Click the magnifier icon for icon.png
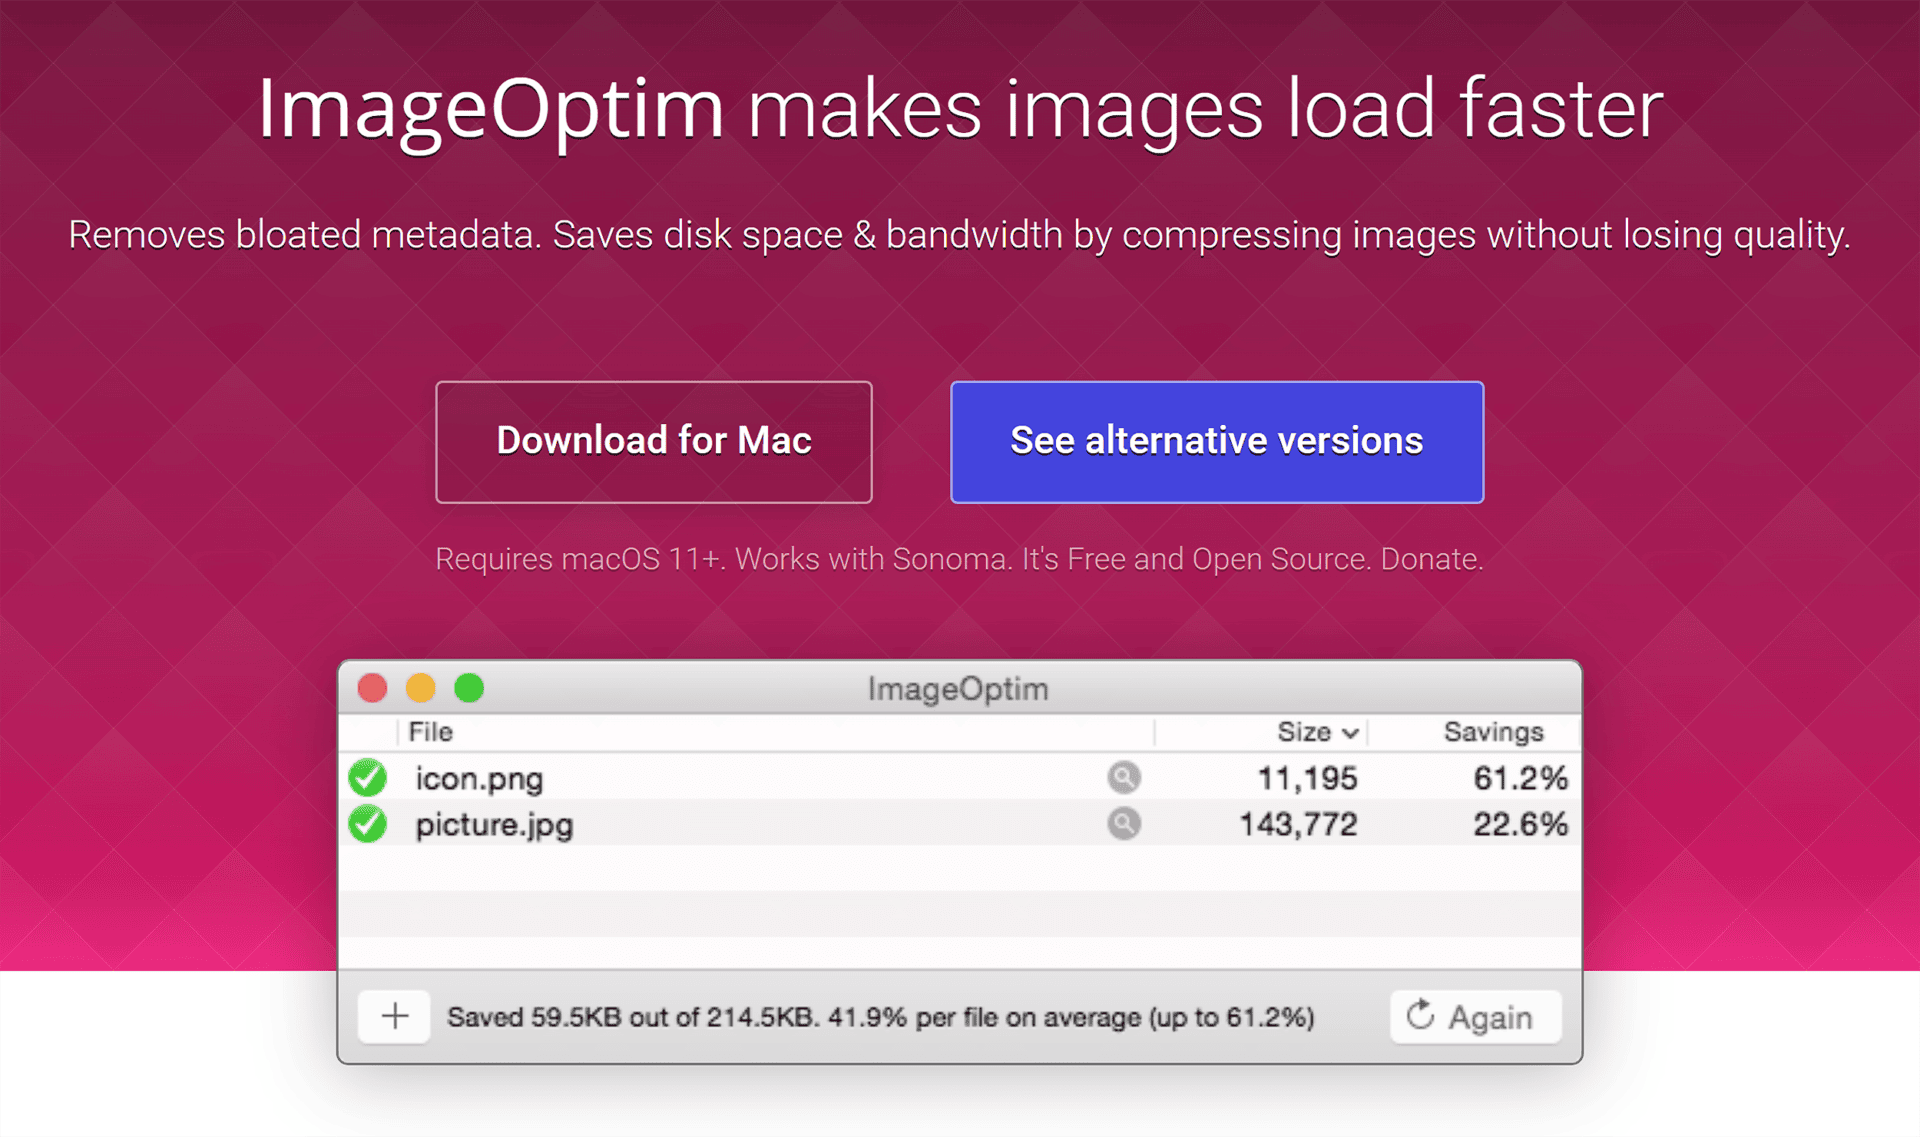Image resolution: width=1920 pixels, height=1137 pixels. (1124, 777)
